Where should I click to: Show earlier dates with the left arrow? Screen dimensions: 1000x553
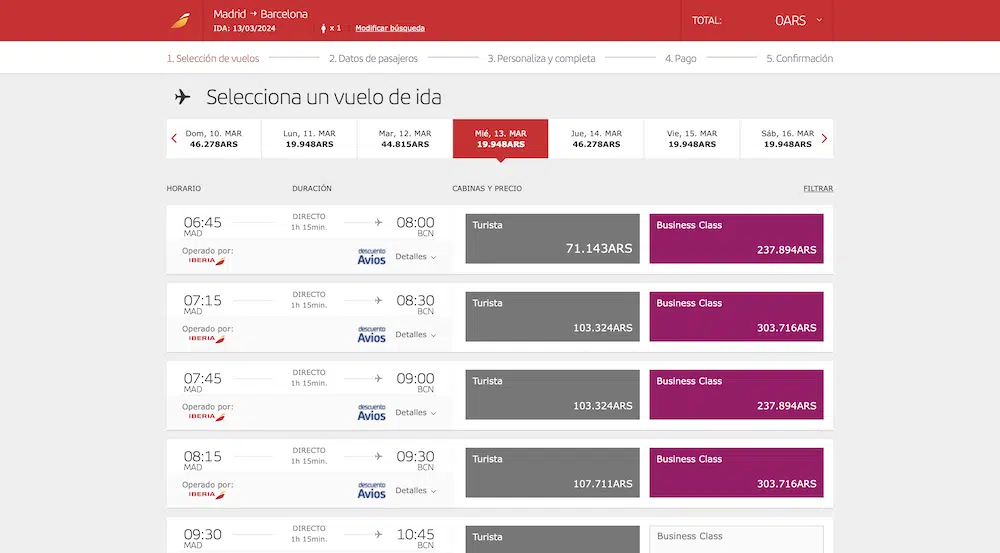tap(174, 138)
